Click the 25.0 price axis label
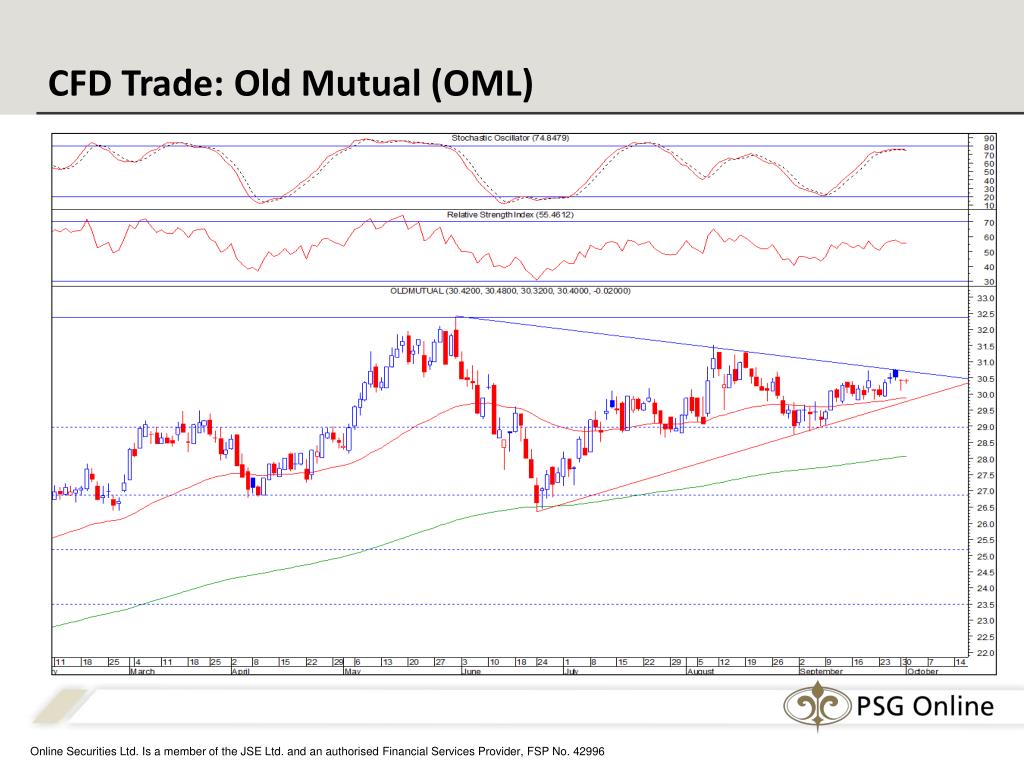The height and width of the screenshot is (768, 1024). (x=985, y=556)
